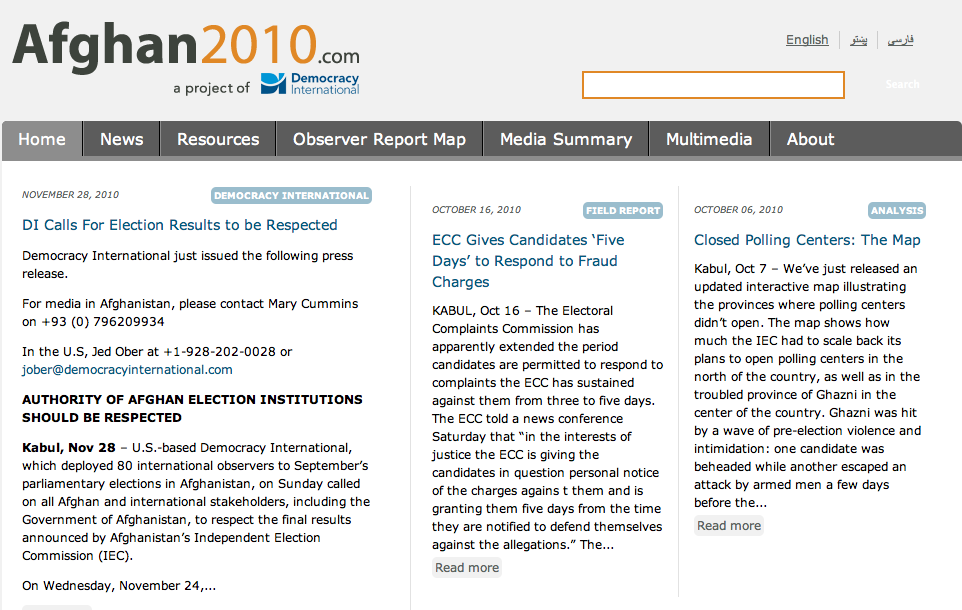Go to the Home tab

pos(42,139)
